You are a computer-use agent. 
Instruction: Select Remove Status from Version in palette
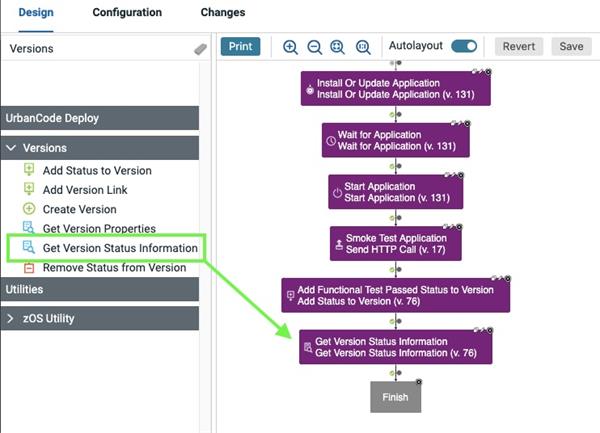(114, 267)
